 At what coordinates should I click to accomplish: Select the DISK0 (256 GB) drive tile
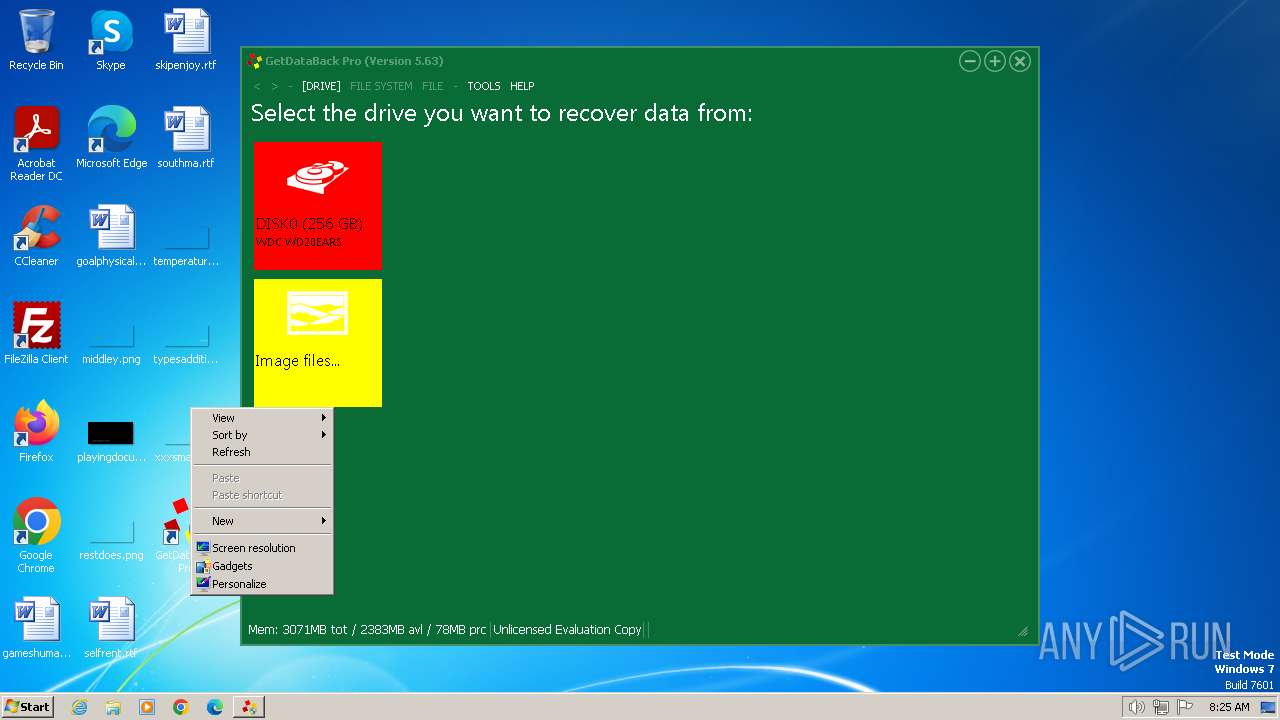[x=318, y=206]
